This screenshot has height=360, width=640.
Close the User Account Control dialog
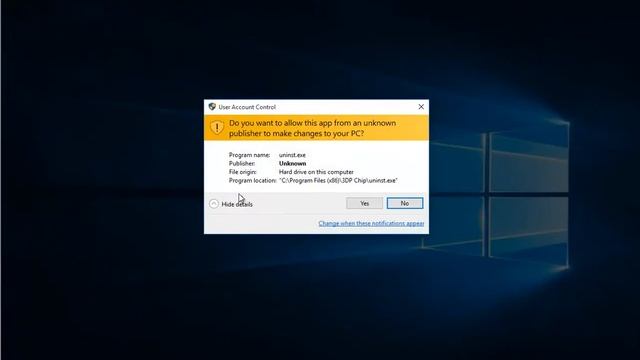[x=421, y=107]
